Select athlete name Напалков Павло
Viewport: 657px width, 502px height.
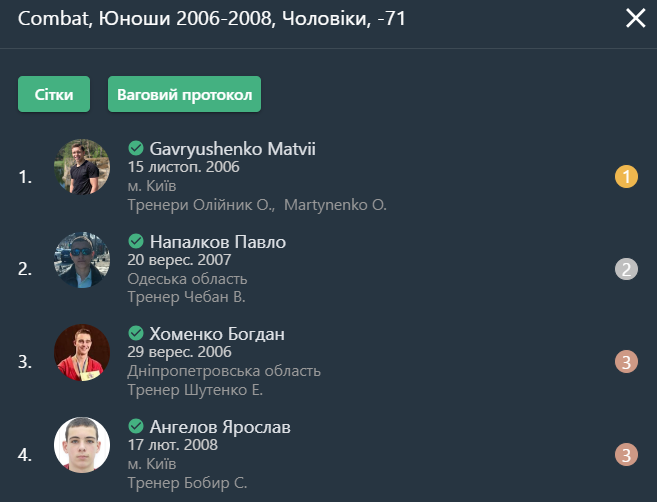pos(218,242)
